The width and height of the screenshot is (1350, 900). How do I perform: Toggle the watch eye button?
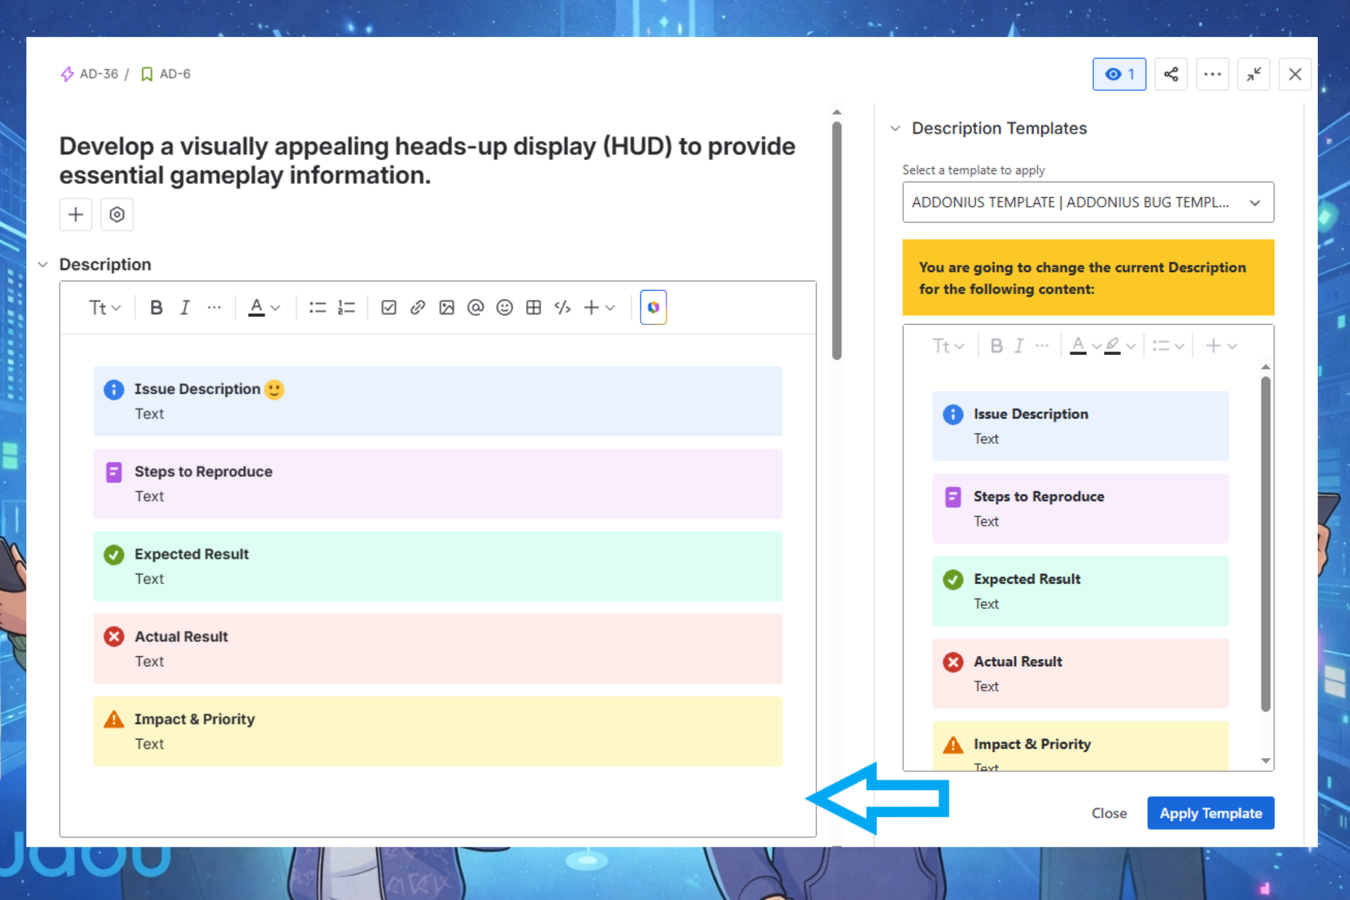click(1119, 74)
